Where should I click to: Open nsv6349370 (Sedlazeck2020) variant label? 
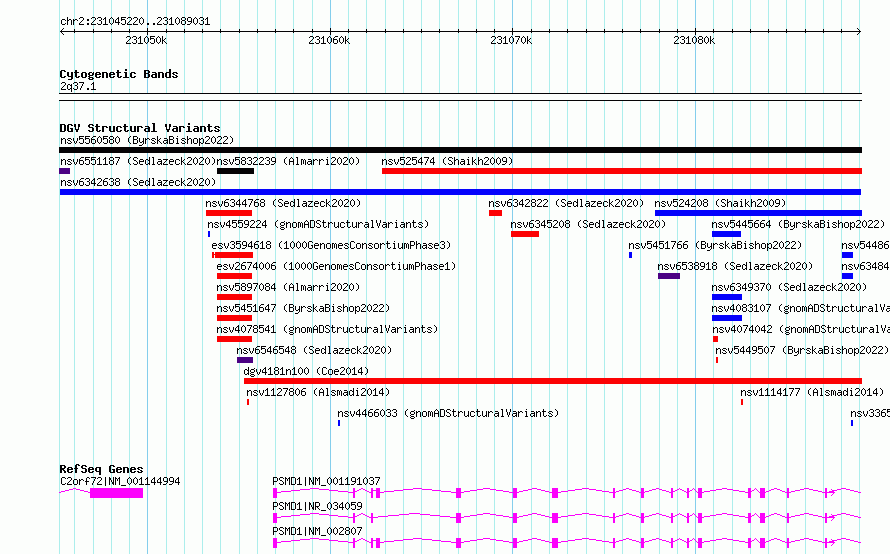[x=789, y=287]
